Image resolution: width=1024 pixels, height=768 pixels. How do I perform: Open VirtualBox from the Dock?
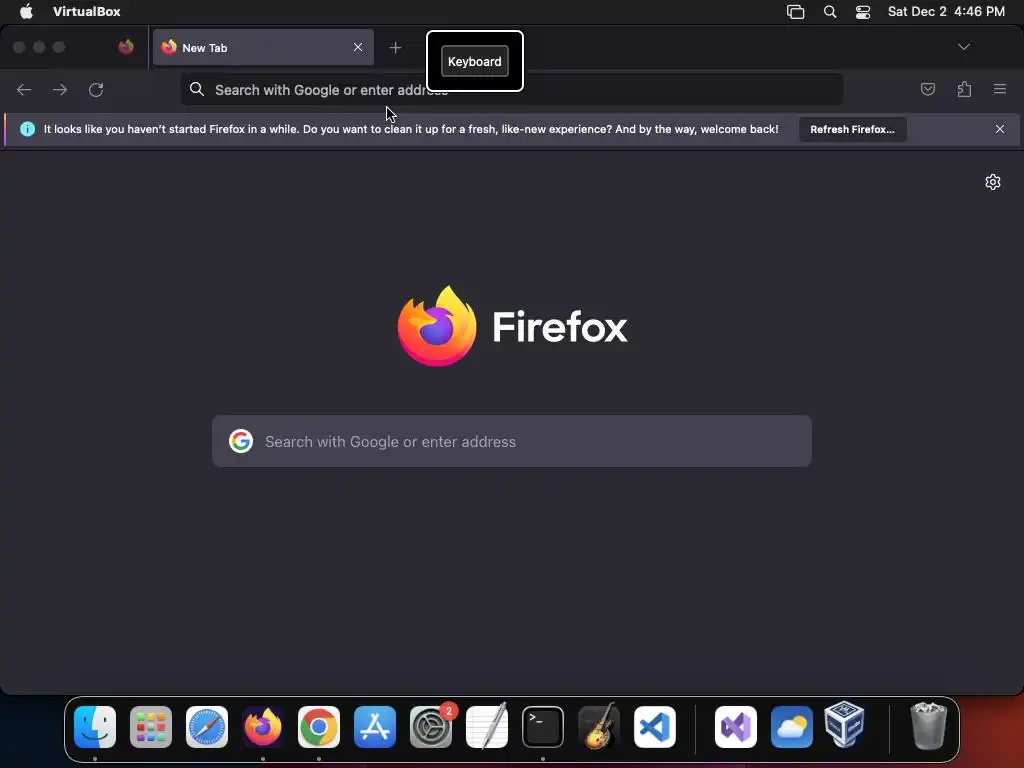pyautogui.click(x=844, y=724)
